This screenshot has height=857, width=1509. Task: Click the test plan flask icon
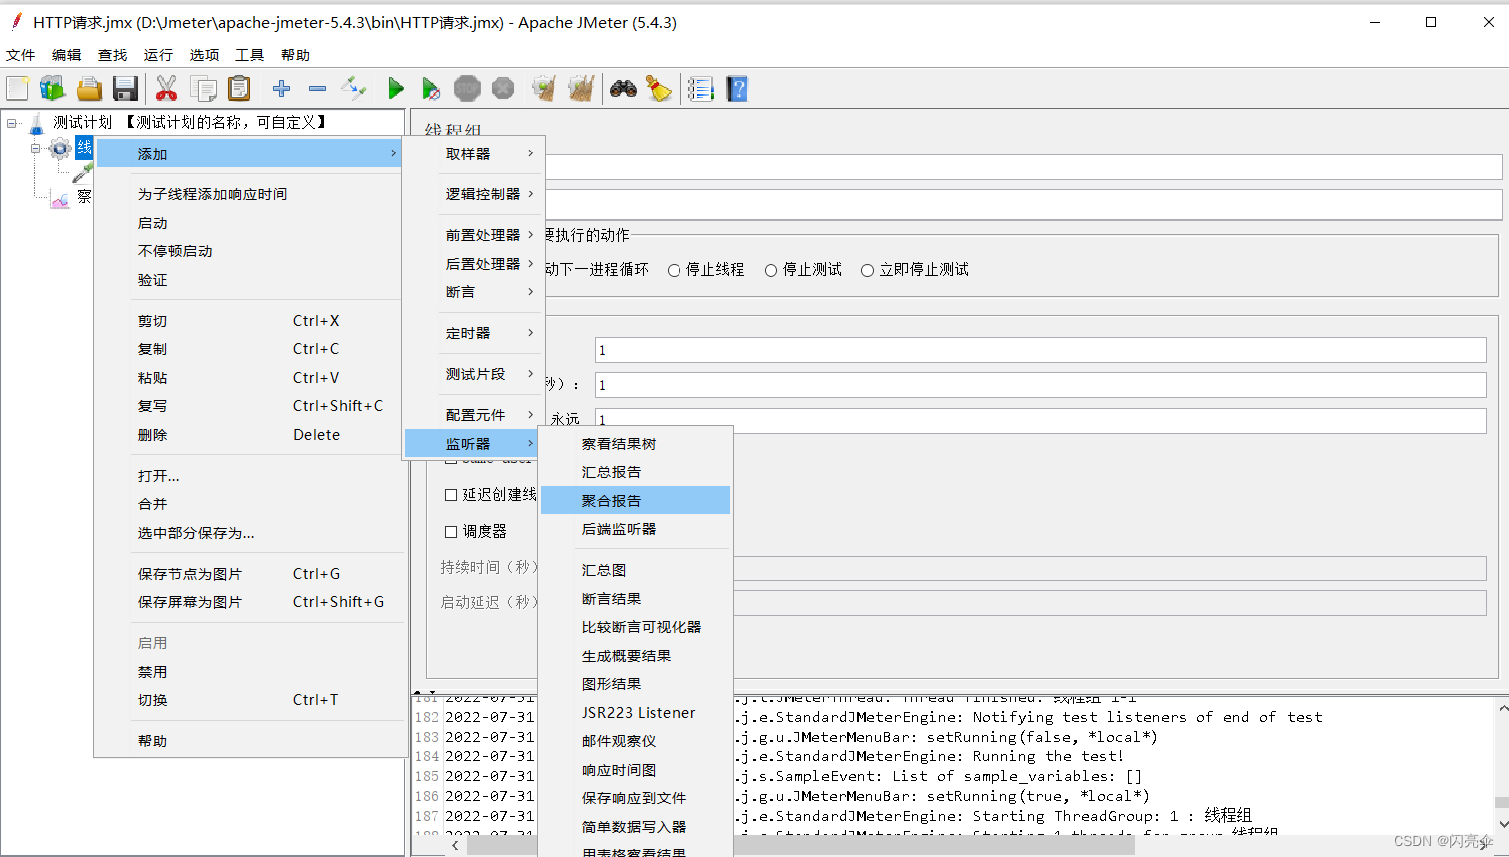(37, 123)
